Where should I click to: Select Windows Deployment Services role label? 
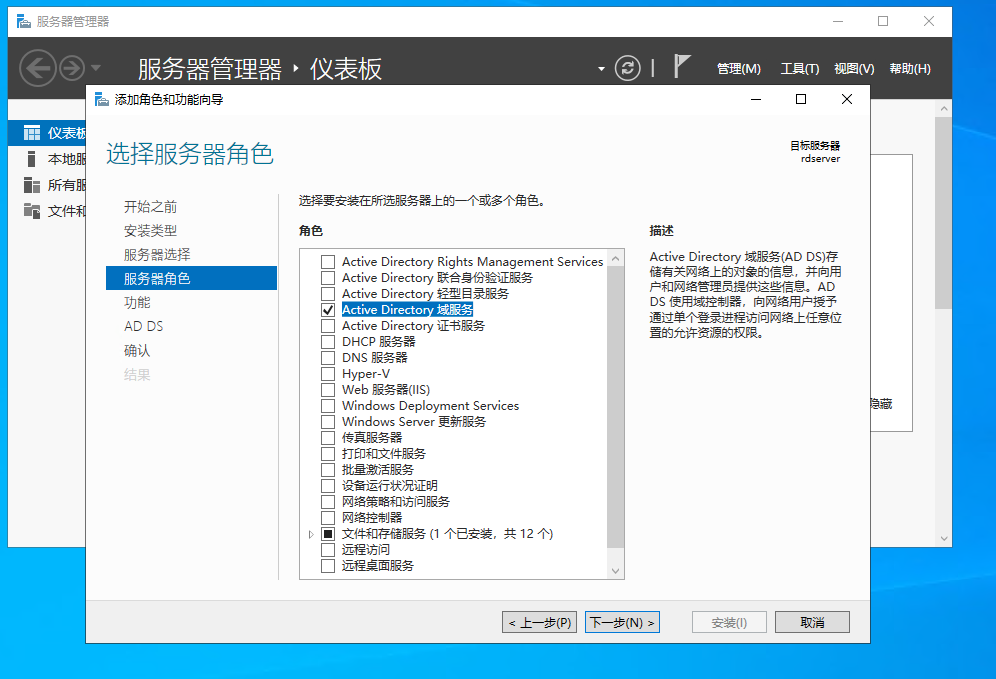pyautogui.click(x=430, y=405)
